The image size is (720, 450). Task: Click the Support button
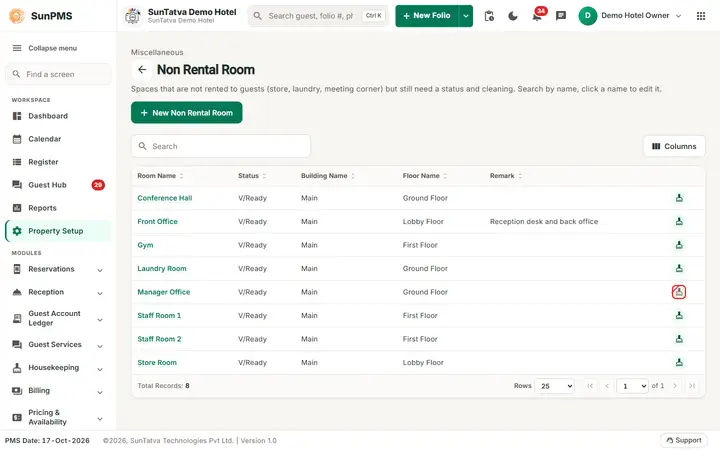coord(684,441)
